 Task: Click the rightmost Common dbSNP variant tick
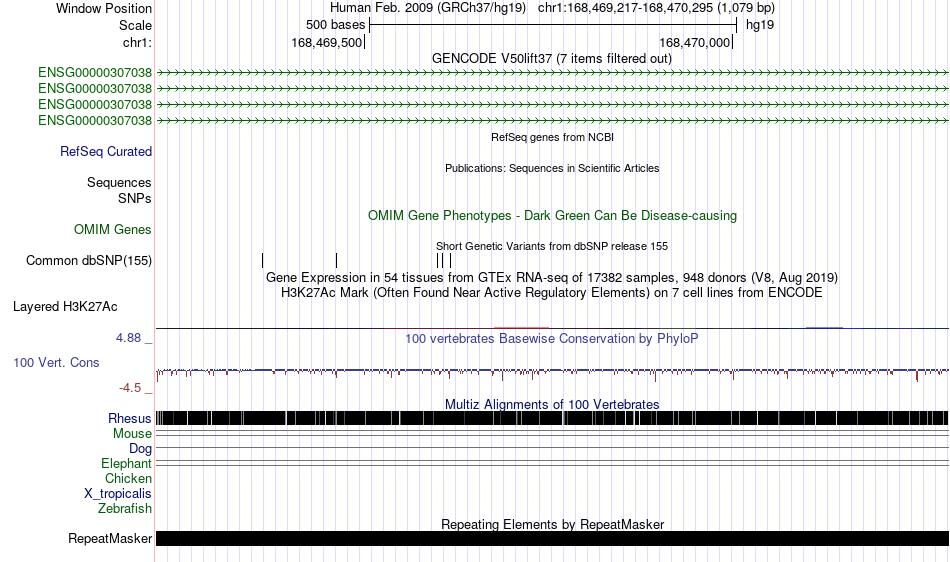pos(451,260)
